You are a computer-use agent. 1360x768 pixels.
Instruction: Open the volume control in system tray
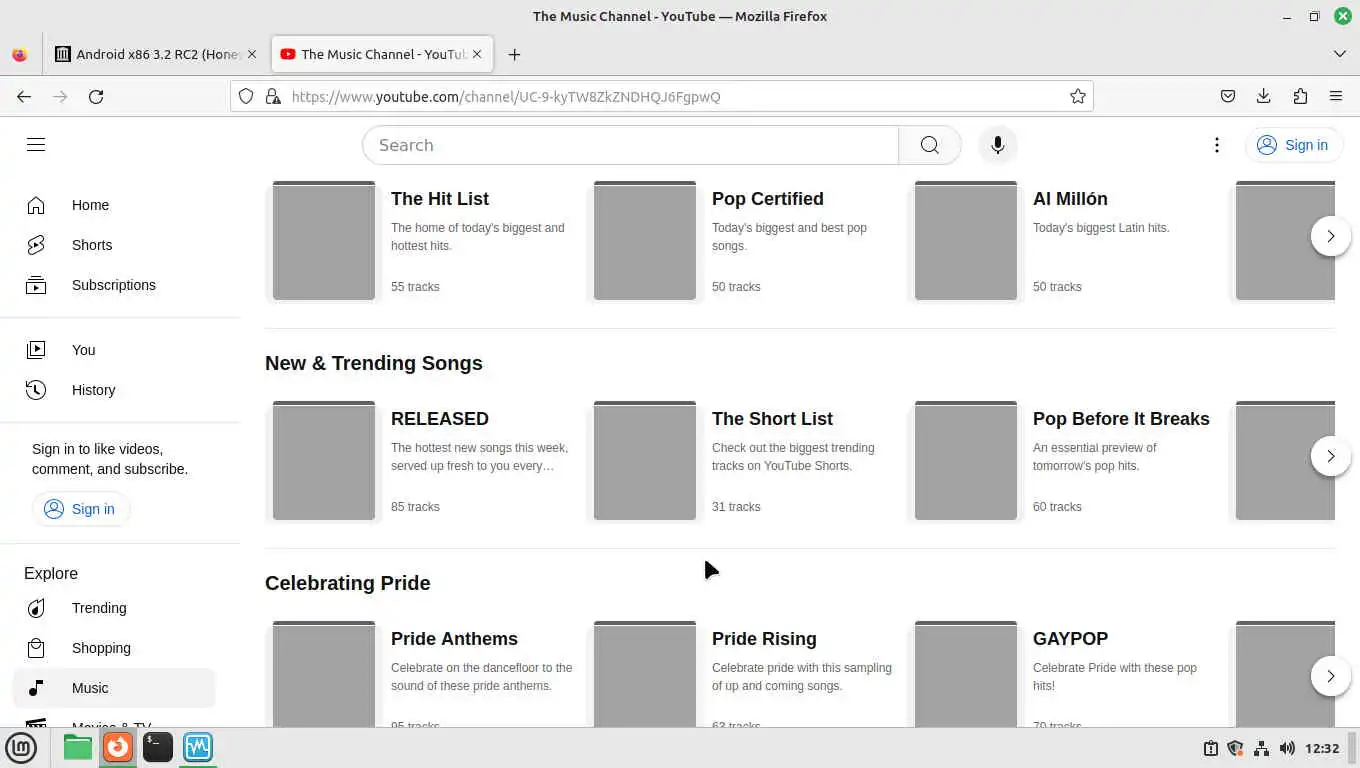[x=1287, y=748]
